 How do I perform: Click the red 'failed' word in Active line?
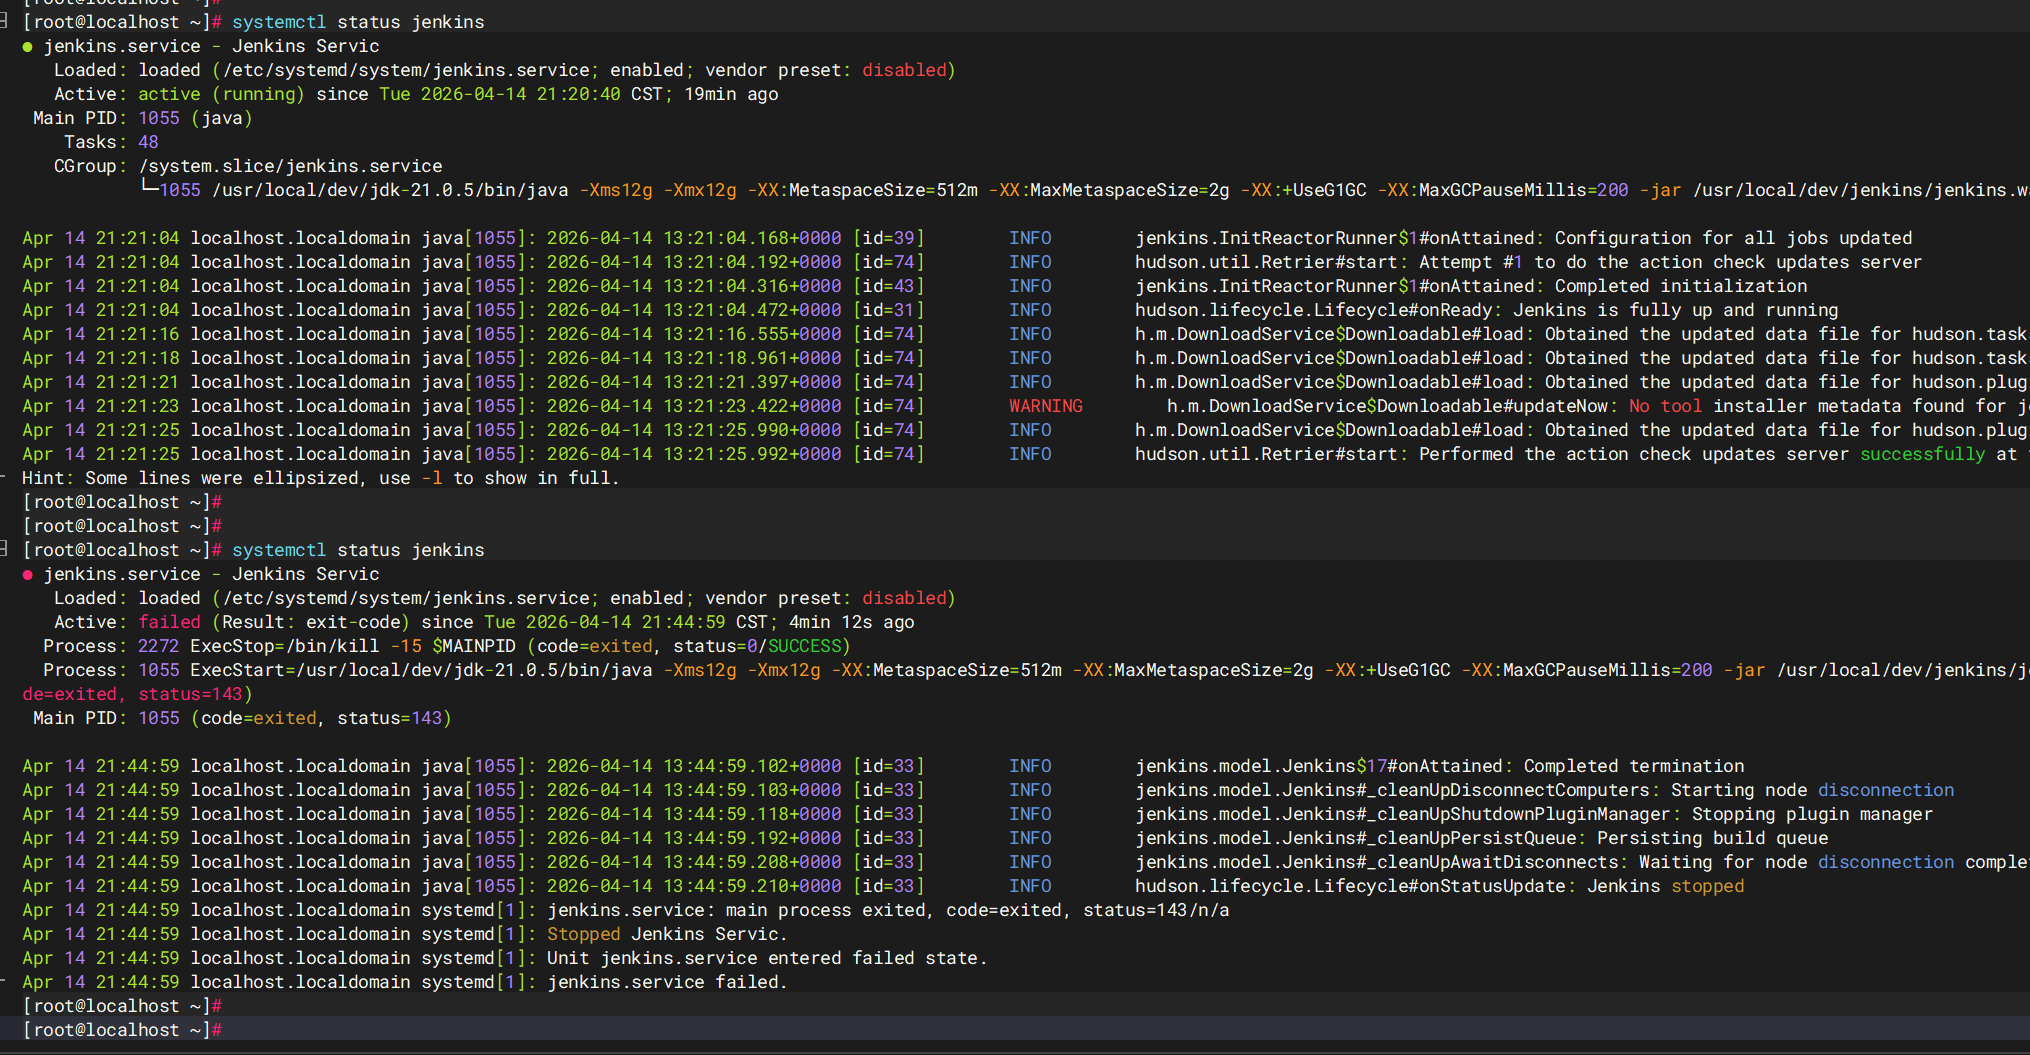169,622
